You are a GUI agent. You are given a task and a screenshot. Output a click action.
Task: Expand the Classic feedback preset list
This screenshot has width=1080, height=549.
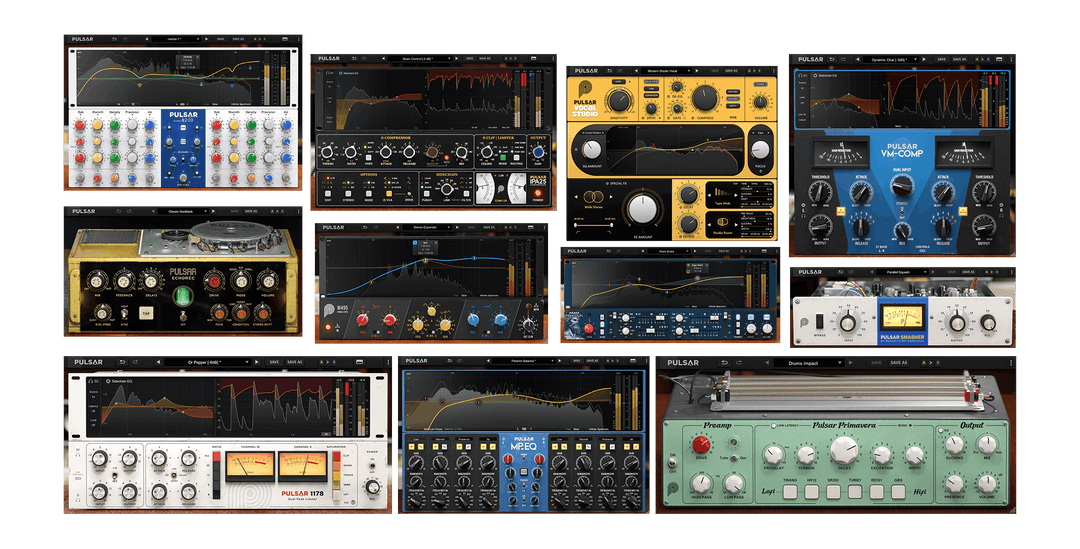(x=183, y=211)
